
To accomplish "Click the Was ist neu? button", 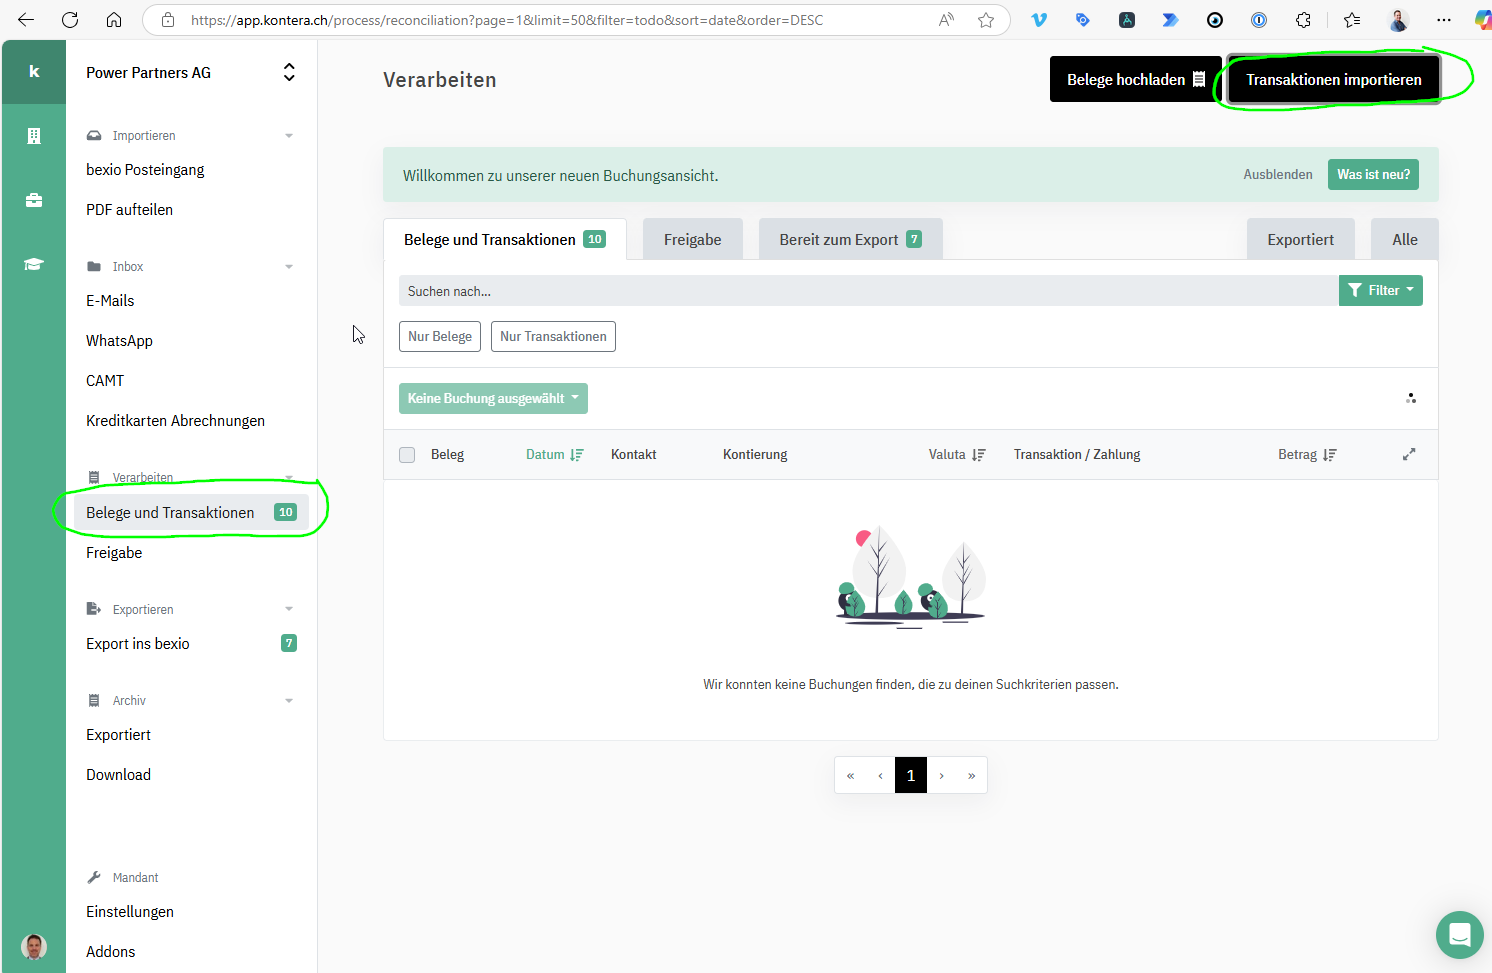I will [1373, 174].
